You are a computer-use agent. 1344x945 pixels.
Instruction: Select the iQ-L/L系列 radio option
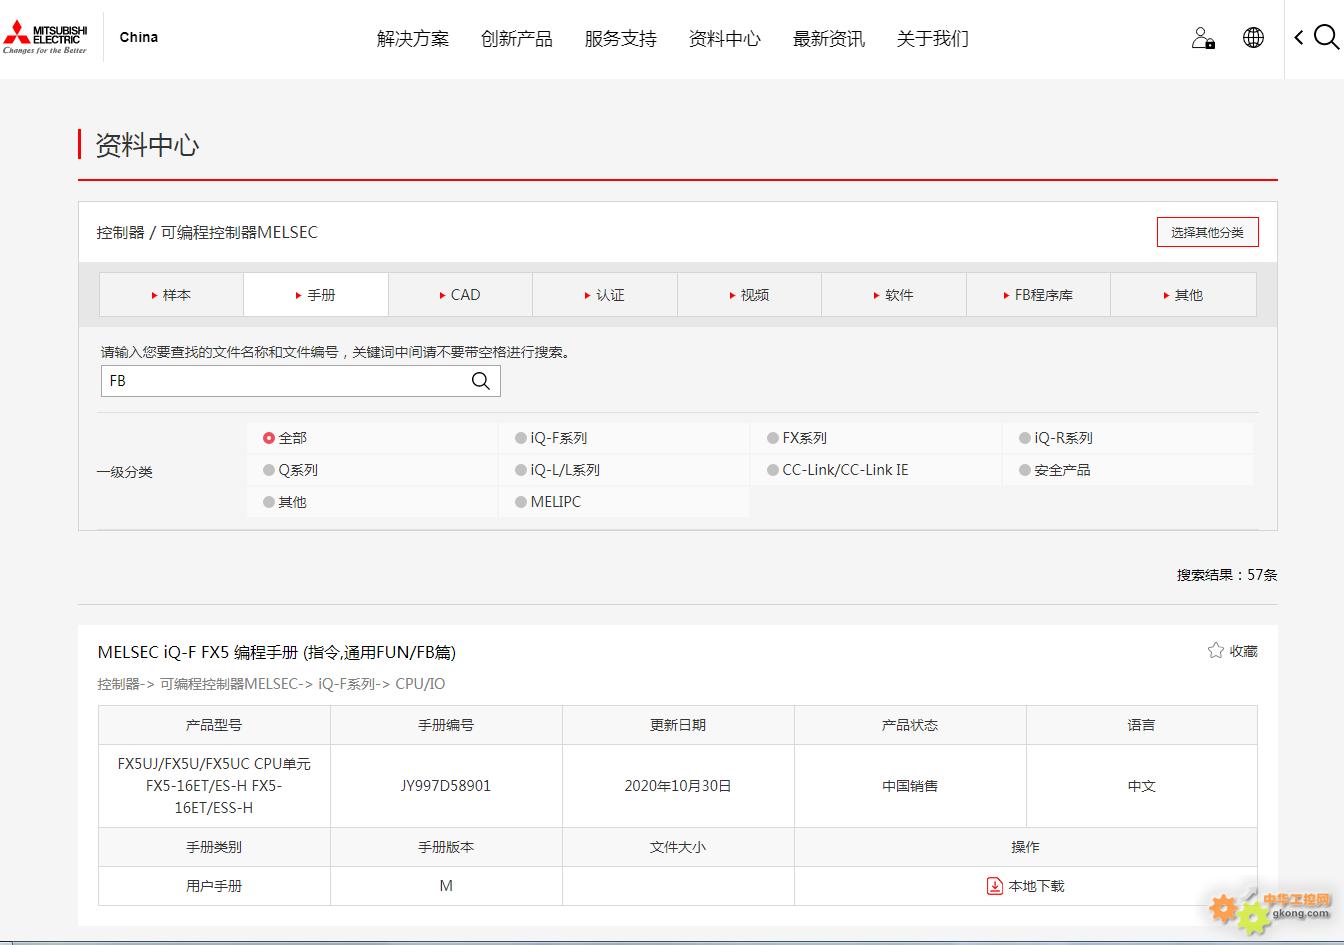coord(521,470)
